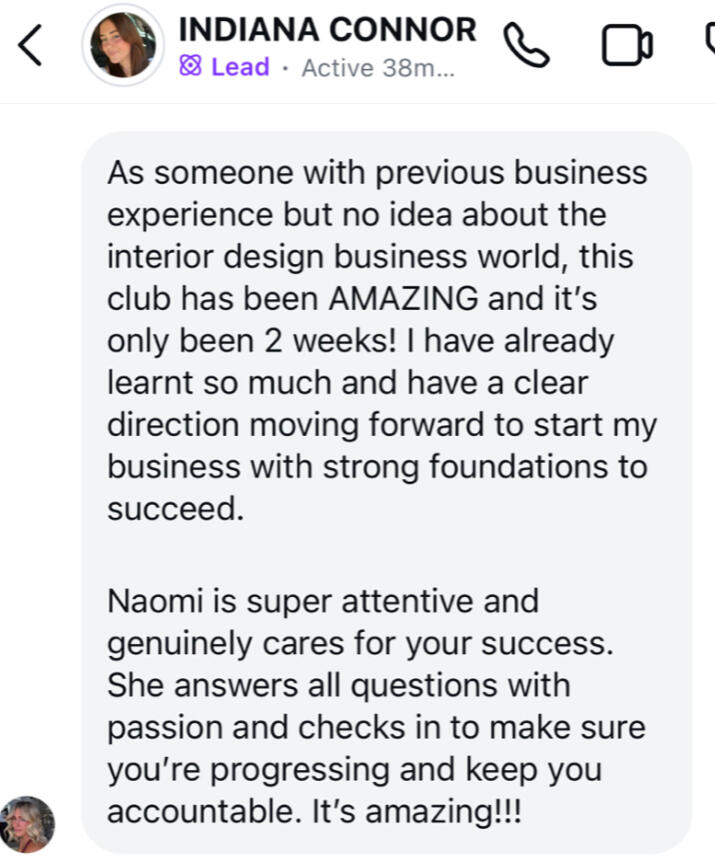Start a video call with the camera icon
This screenshot has height=858, width=715.
click(x=627, y=45)
